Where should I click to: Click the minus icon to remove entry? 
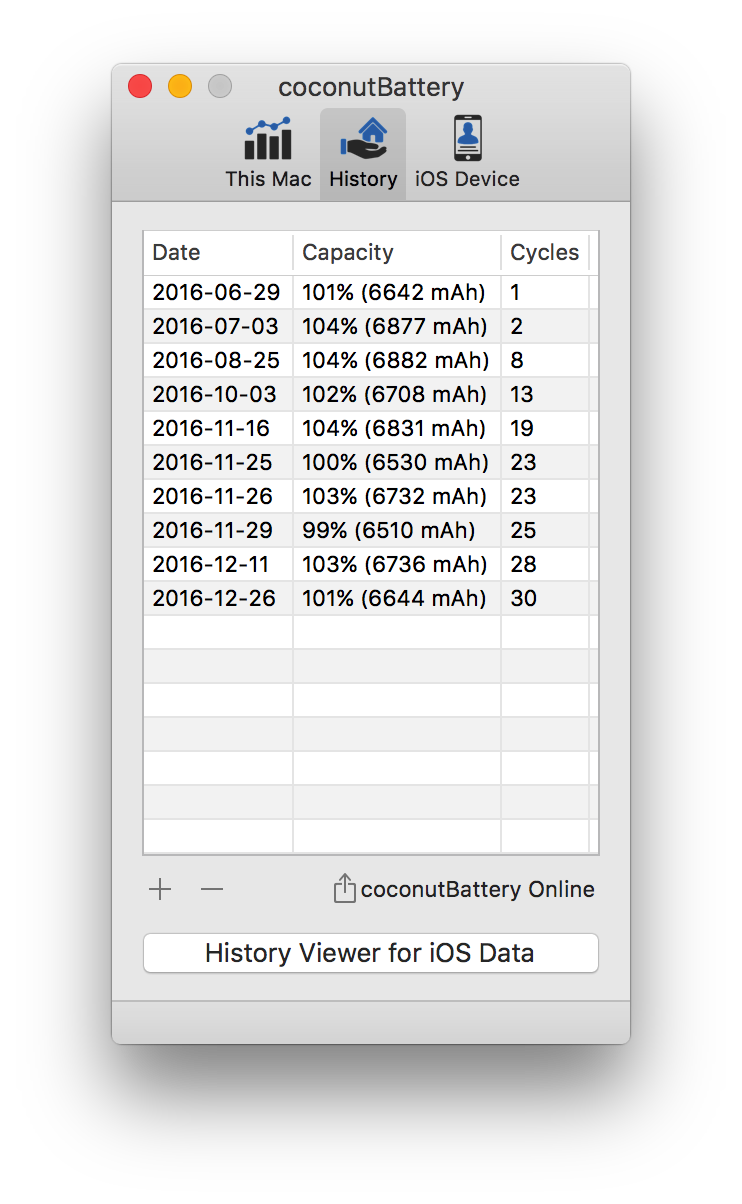[x=212, y=889]
